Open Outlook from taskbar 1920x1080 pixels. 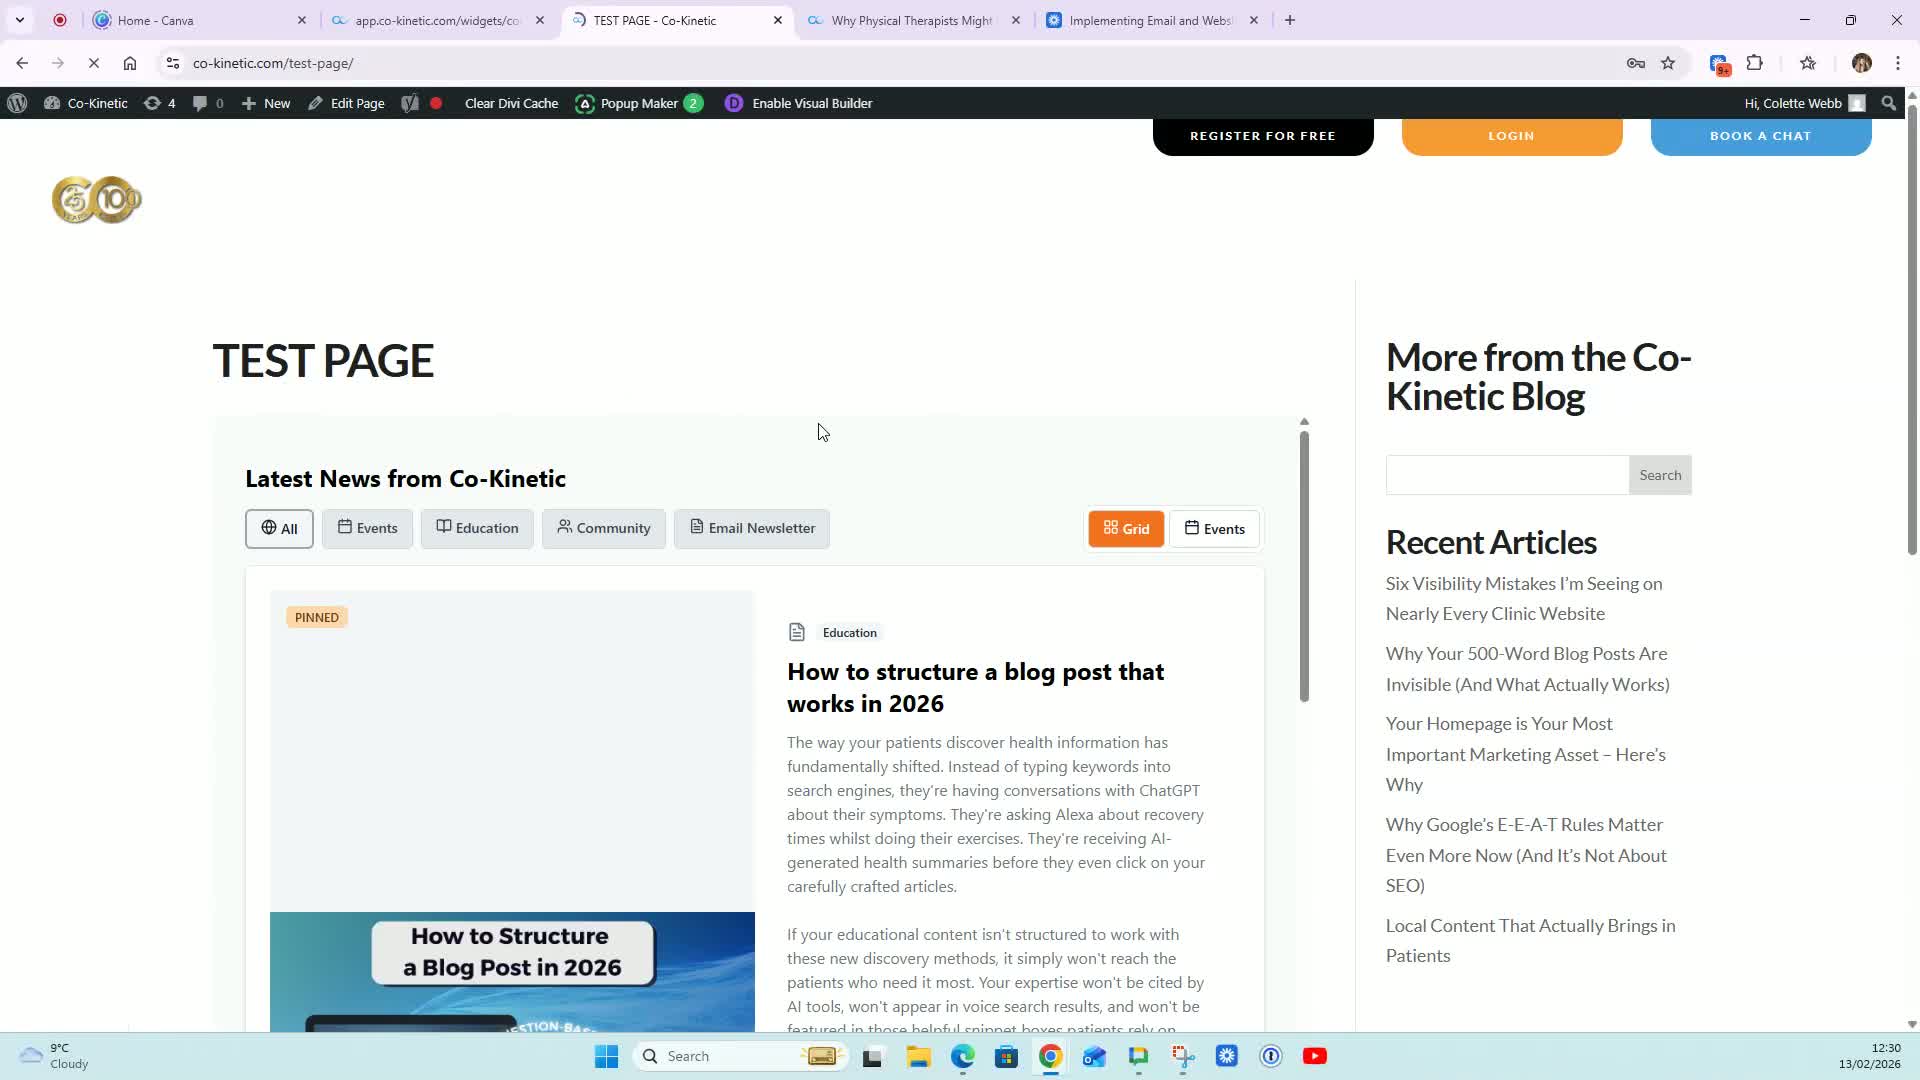(x=1094, y=1056)
